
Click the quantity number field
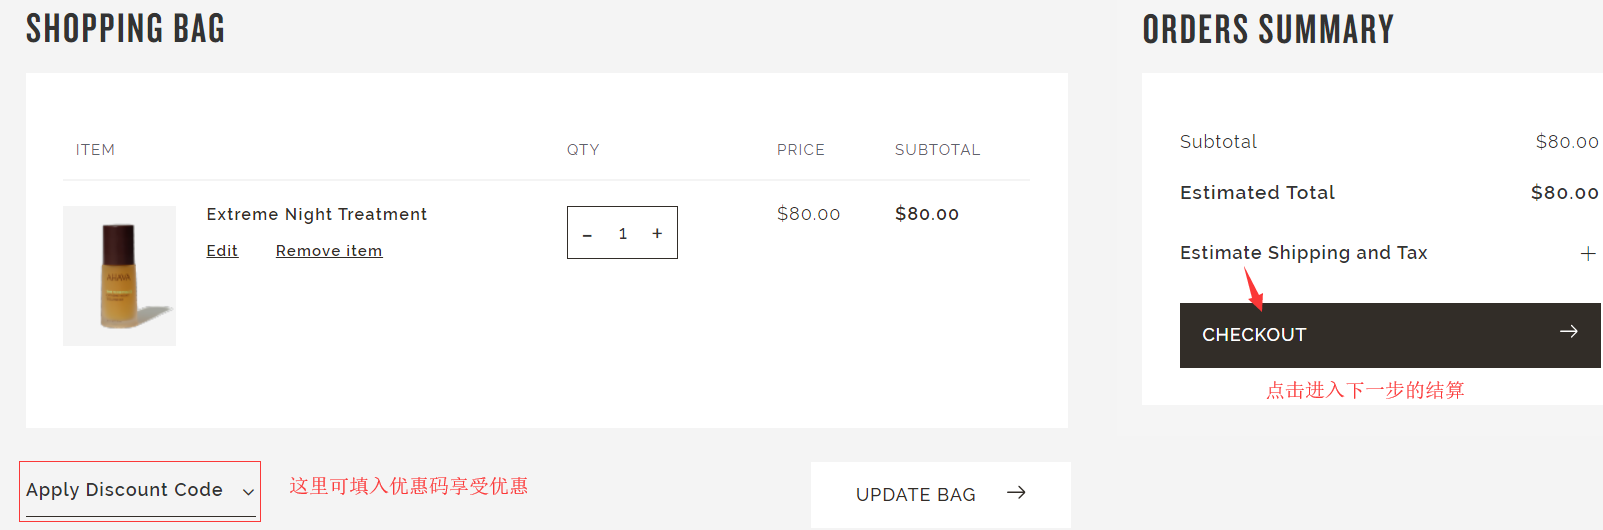tap(622, 233)
